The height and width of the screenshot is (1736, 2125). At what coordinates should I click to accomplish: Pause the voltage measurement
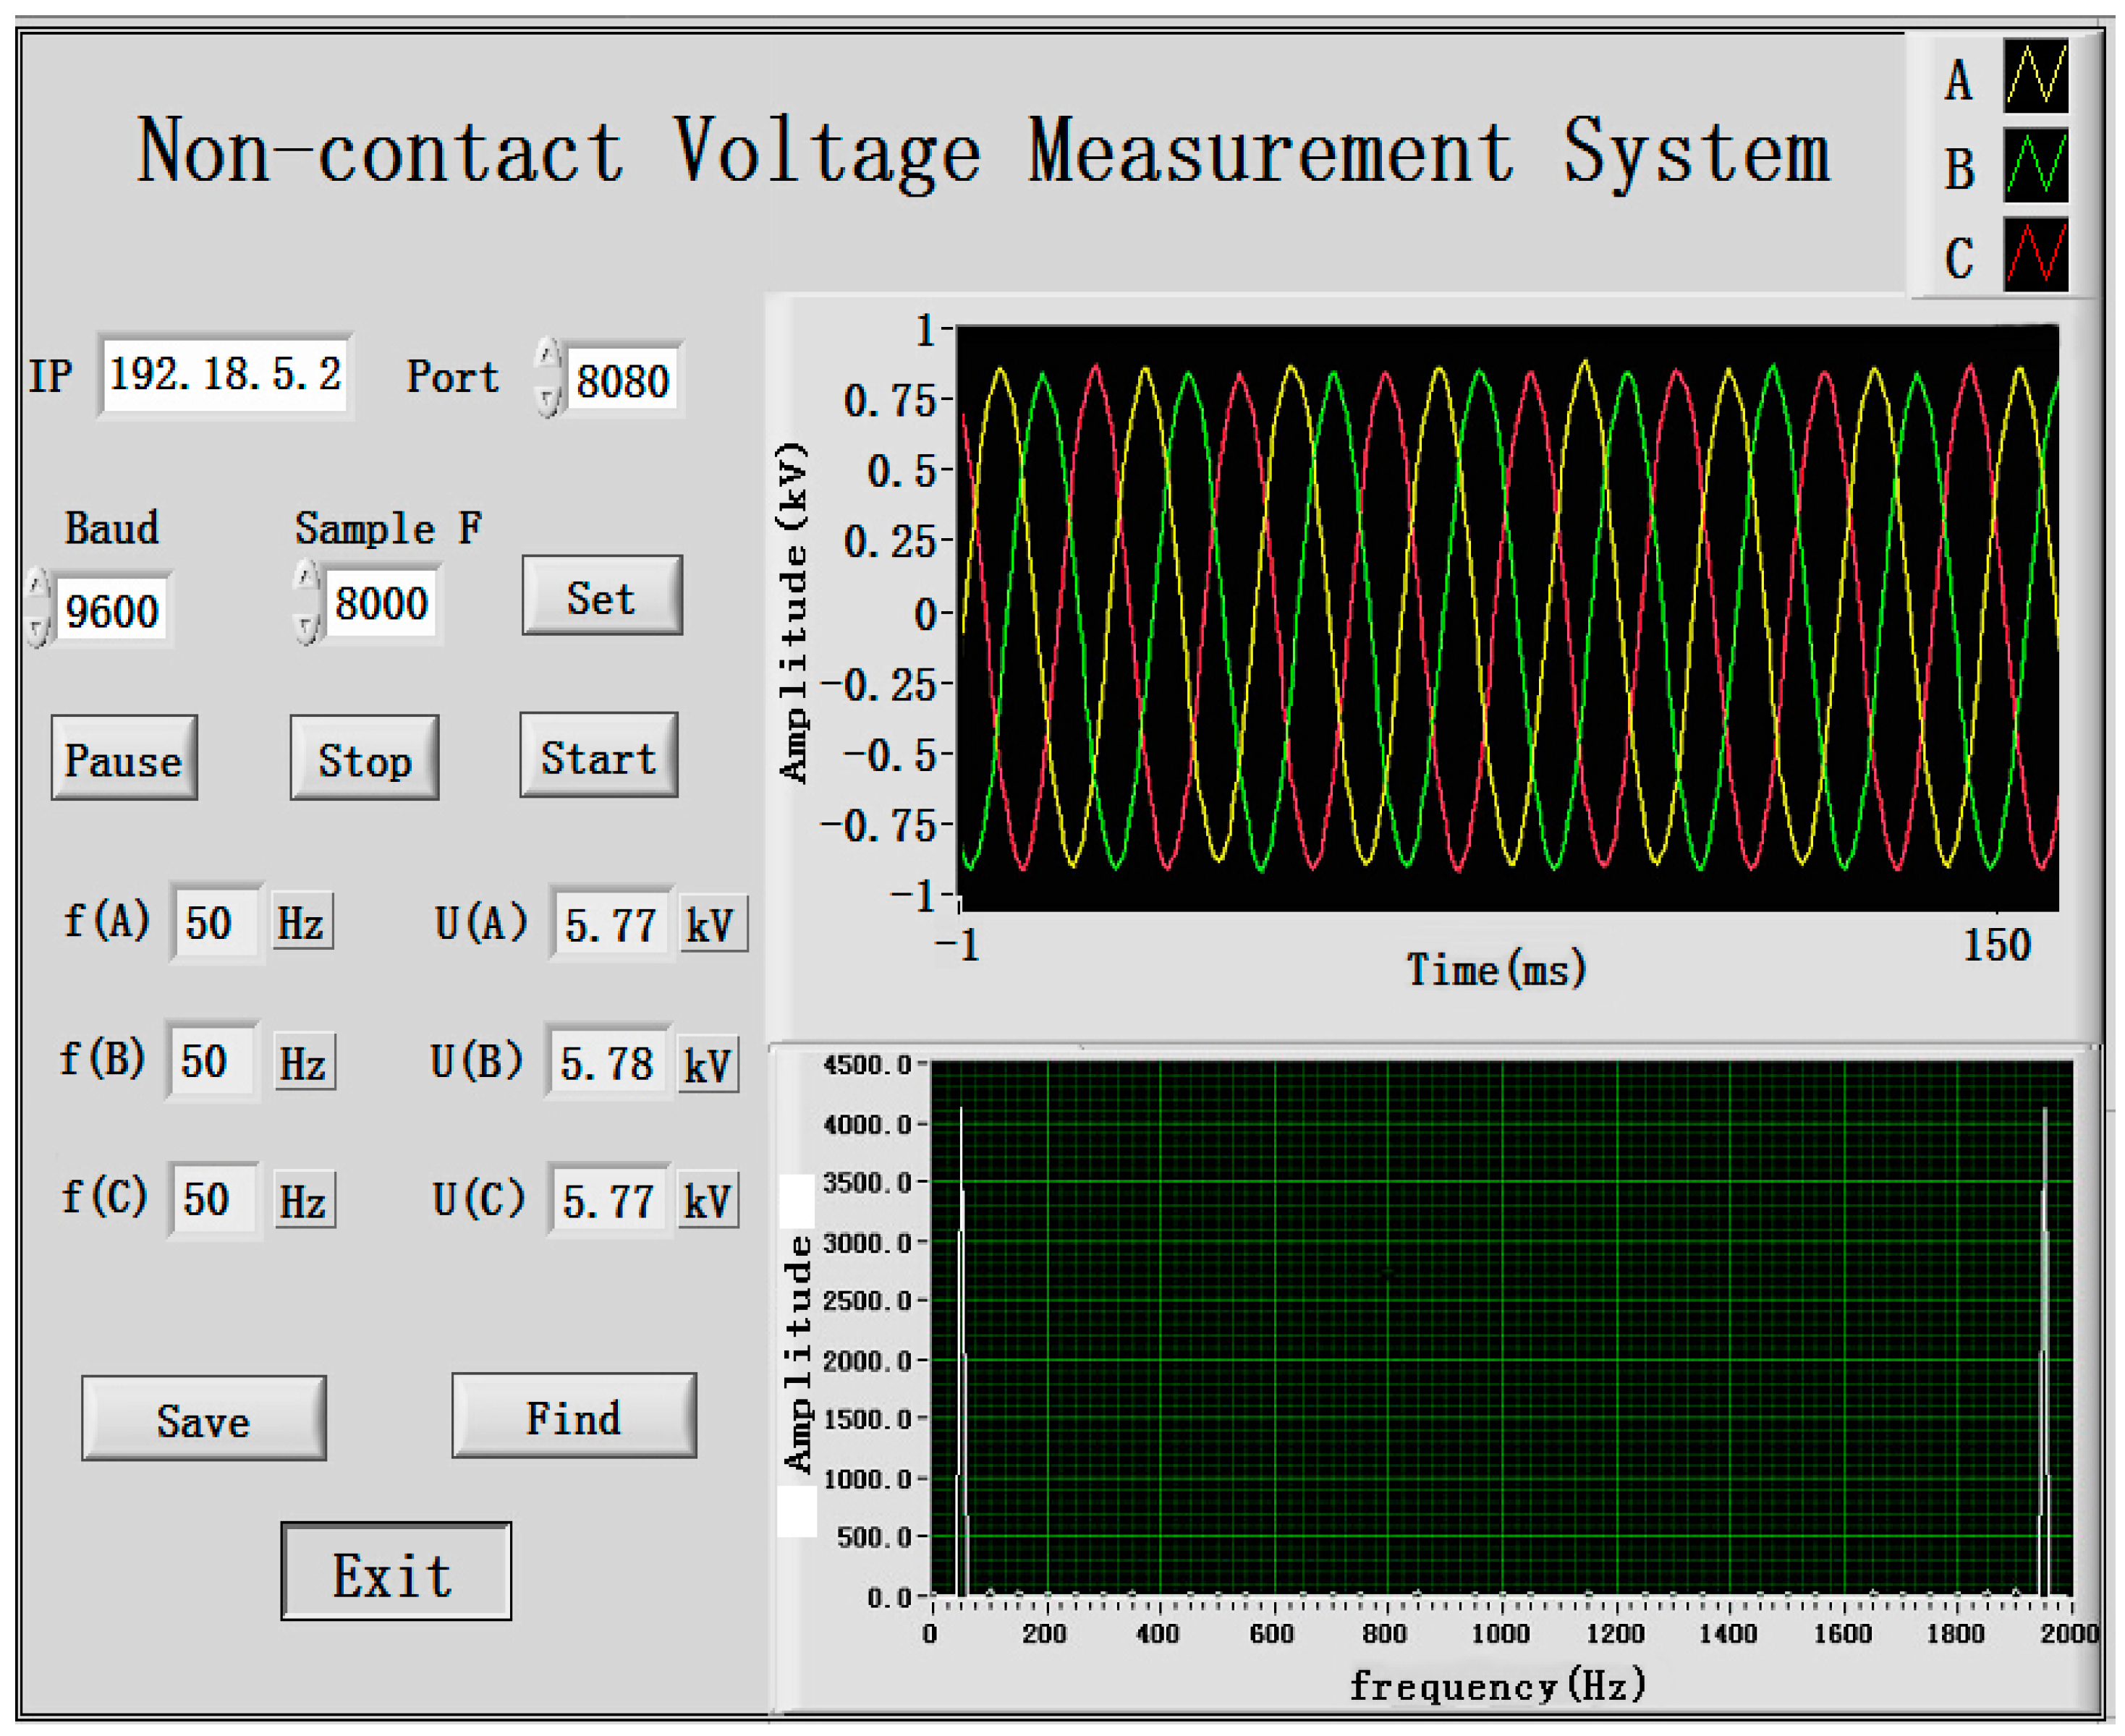(x=124, y=758)
